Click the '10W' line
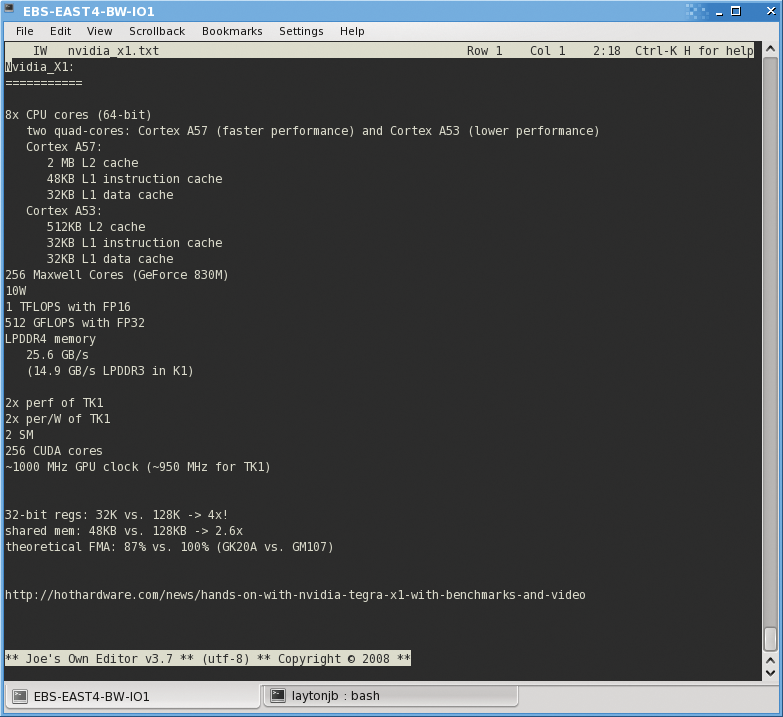 pos(16,290)
